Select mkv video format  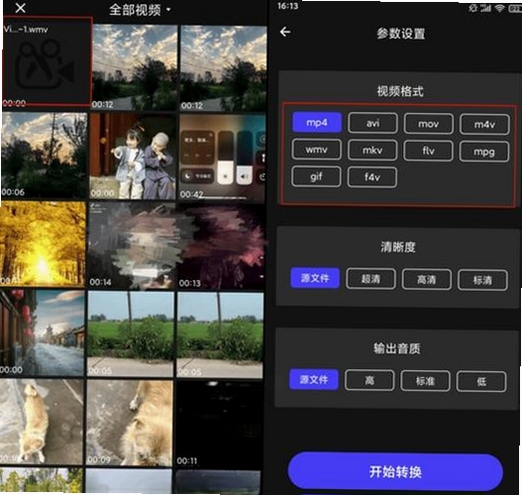(x=372, y=150)
